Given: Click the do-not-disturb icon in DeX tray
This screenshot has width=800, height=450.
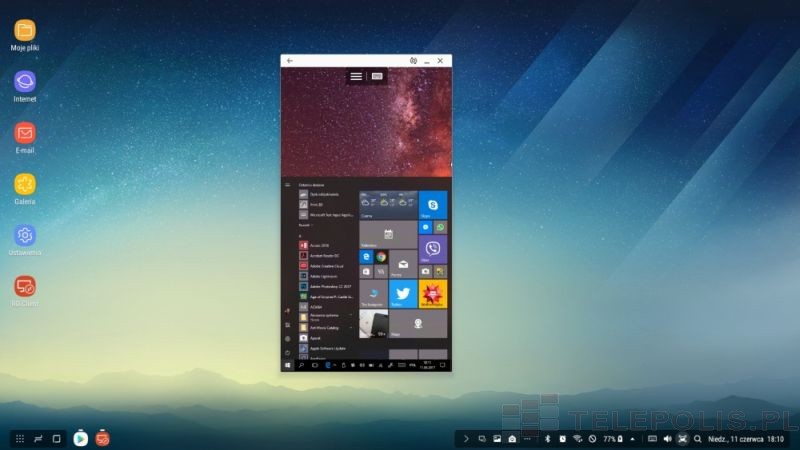Looking at the screenshot, I should click(x=592, y=439).
